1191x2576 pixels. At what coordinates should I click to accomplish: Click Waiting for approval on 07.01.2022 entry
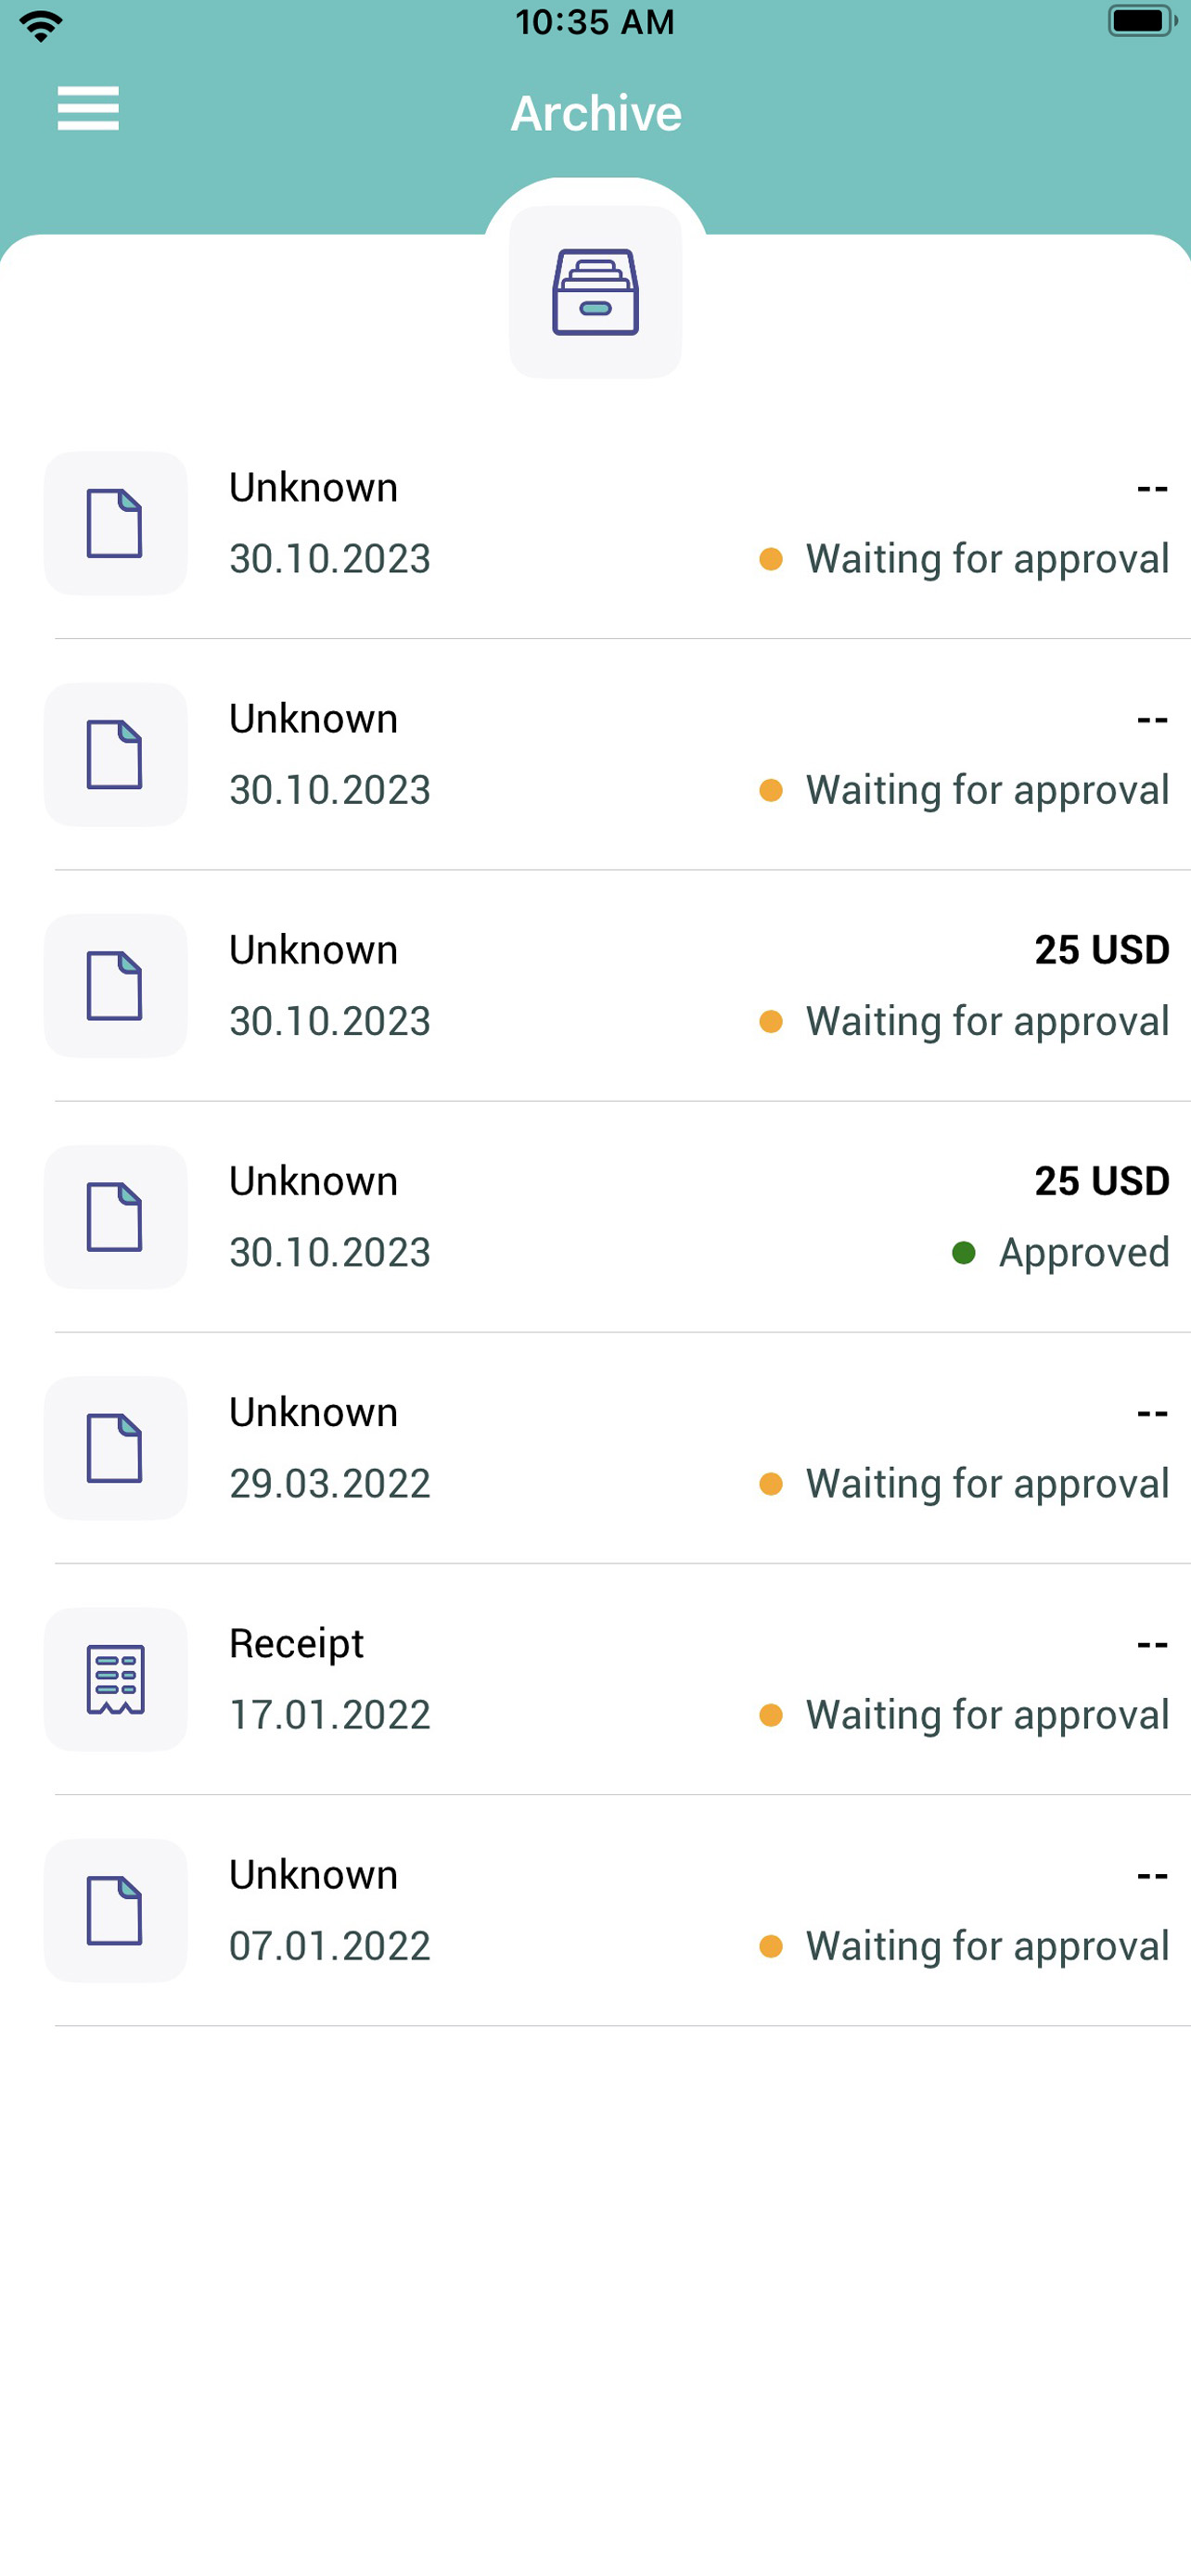pos(988,1946)
